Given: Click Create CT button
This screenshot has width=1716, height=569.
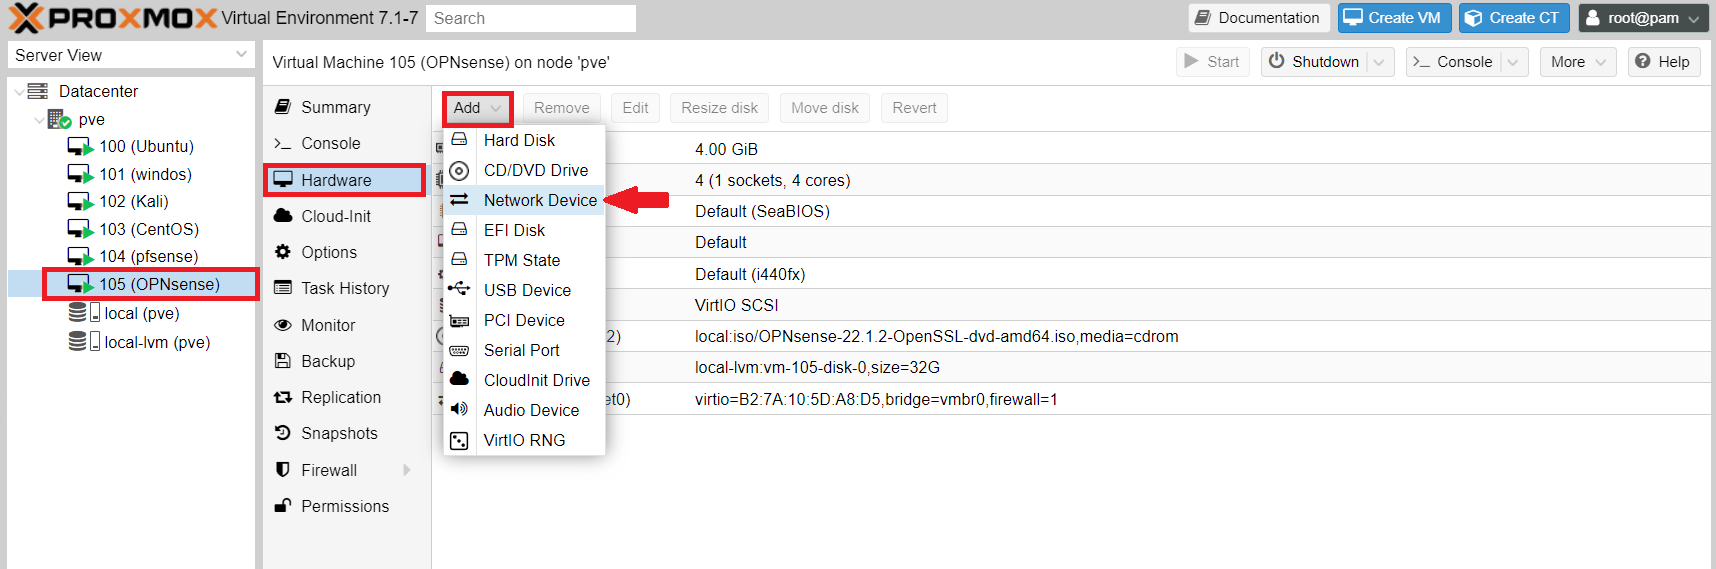Looking at the screenshot, I should point(1514,18).
